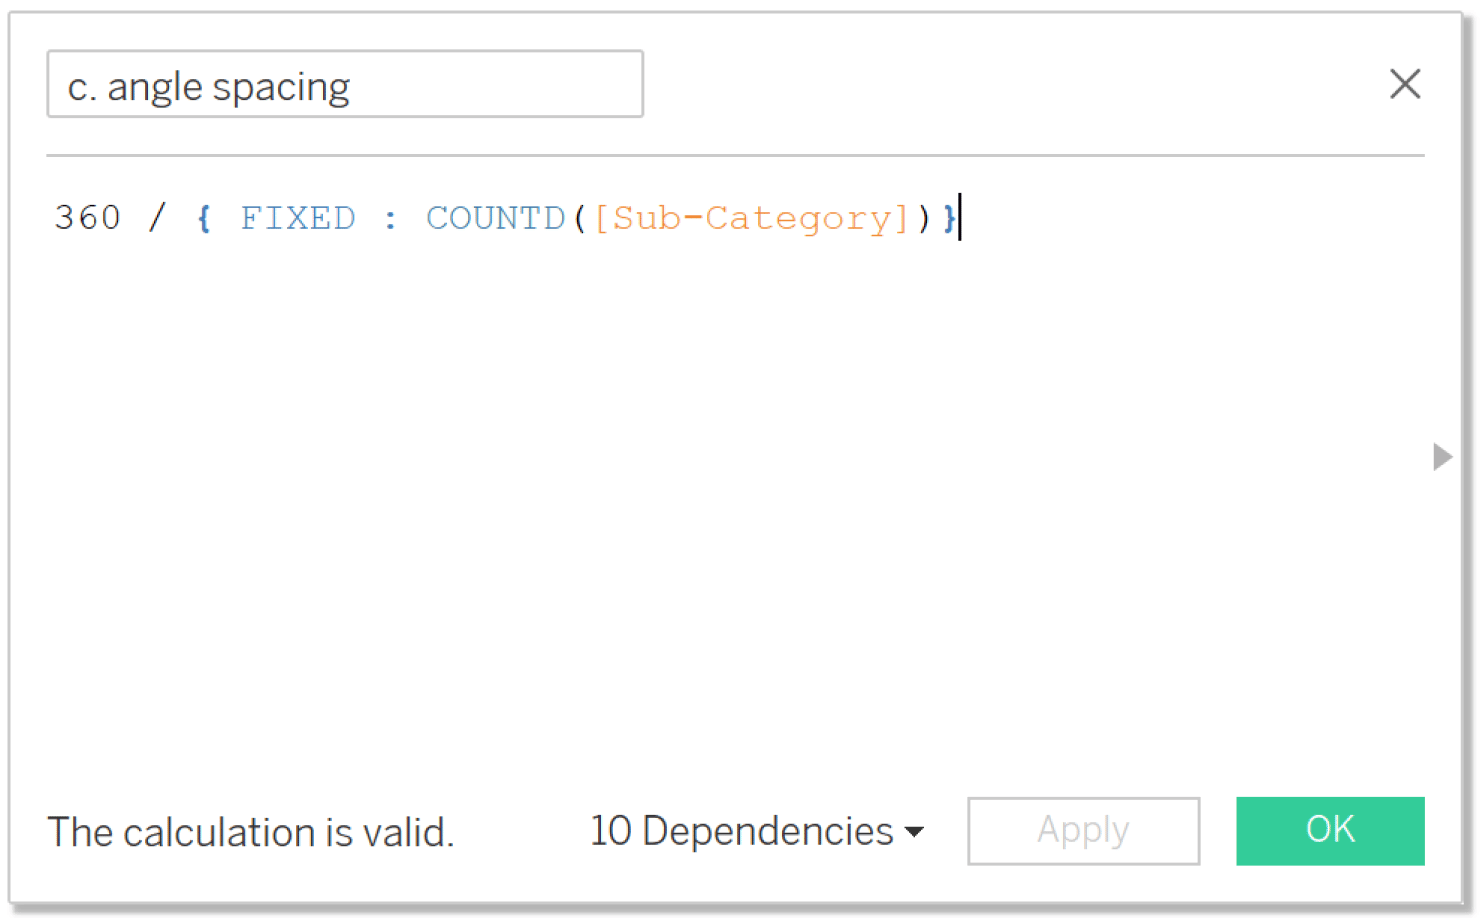Viewport: 1481px width, 918px height.
Task: Click the closing parenthesis after [Sub-Category]
Action: [x=923, y=218]
